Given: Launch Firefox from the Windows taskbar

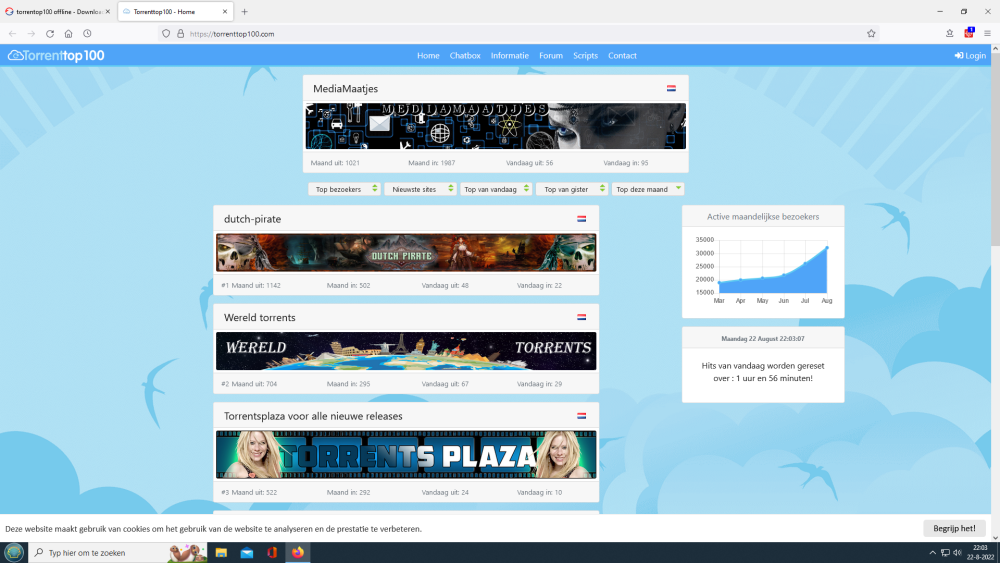Looking at the screenshot, I should 297,552.
